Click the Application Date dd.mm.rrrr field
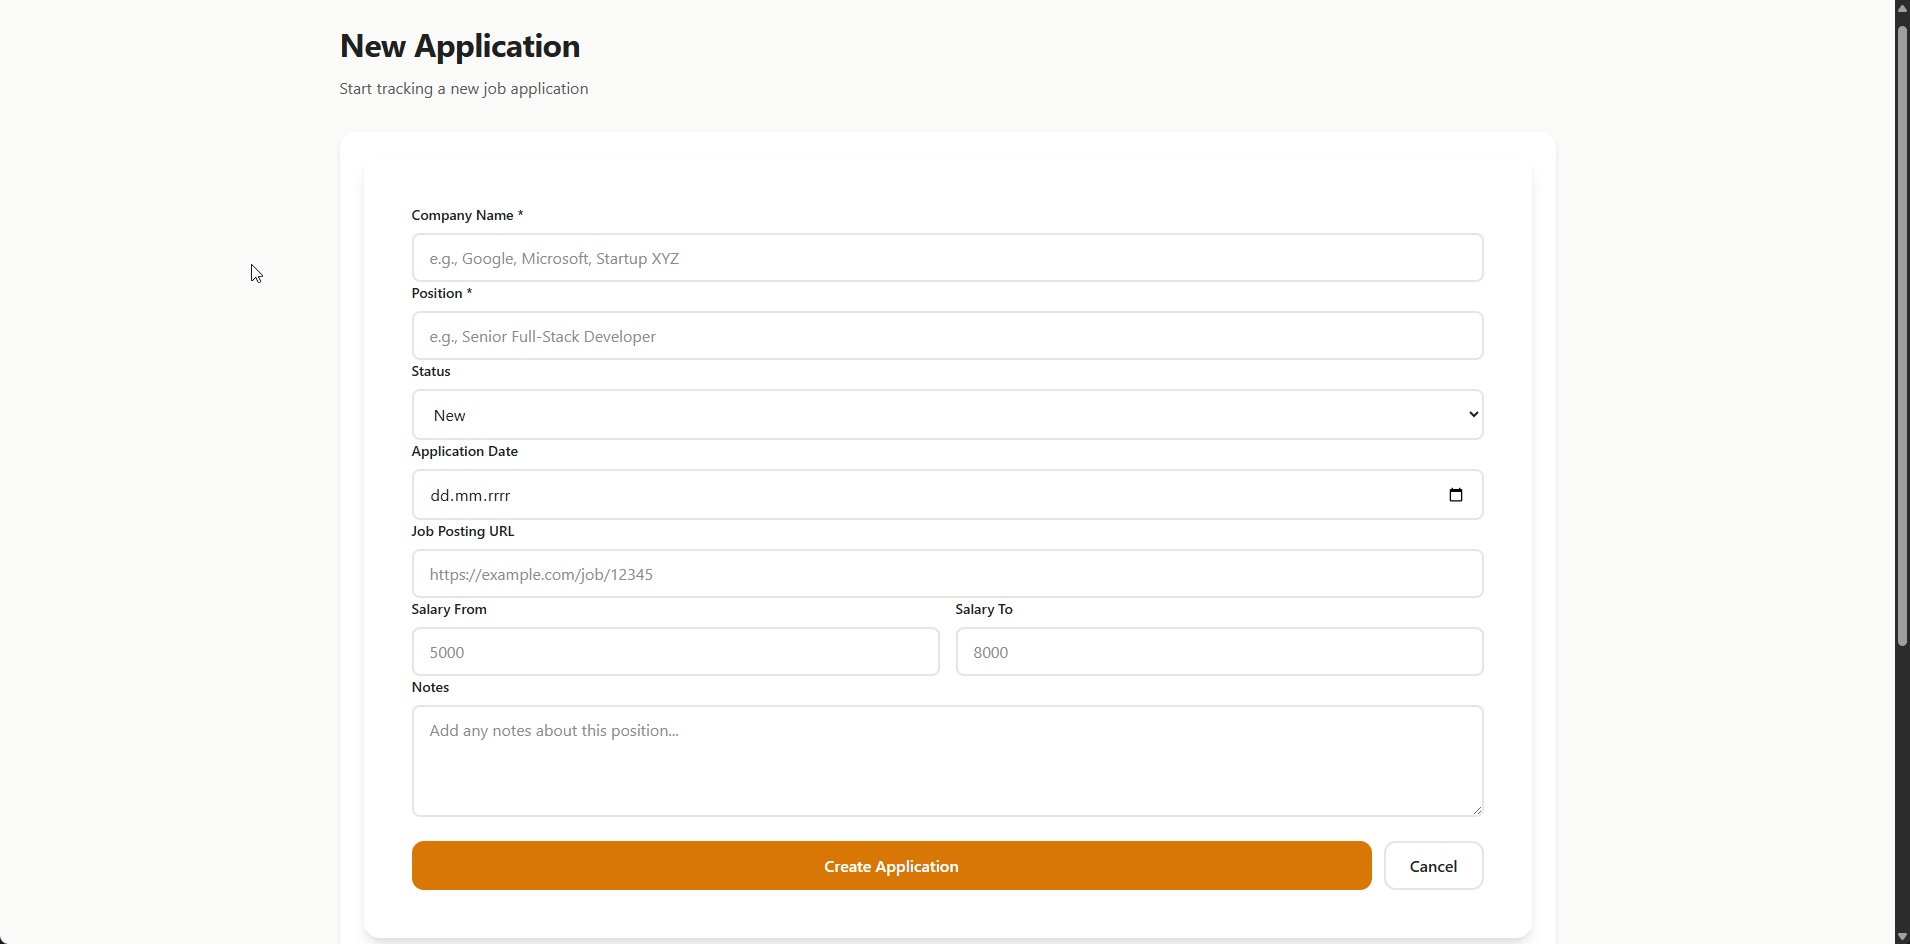 point(900,494)
